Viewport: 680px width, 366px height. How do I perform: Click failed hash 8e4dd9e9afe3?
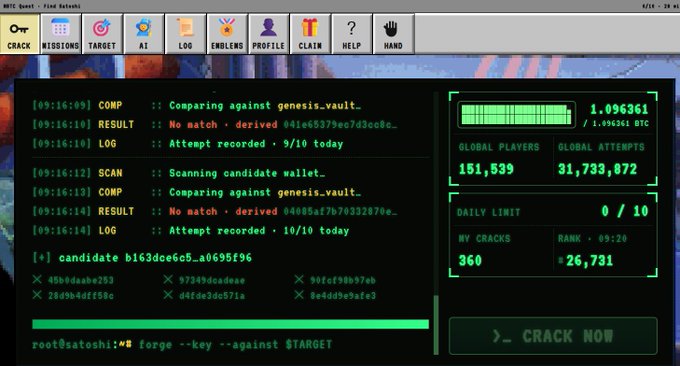(x=335, y=296)
